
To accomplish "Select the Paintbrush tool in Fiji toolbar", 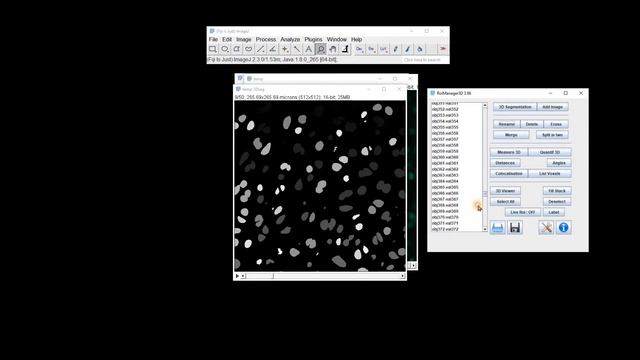I will (x=407, y=49).
